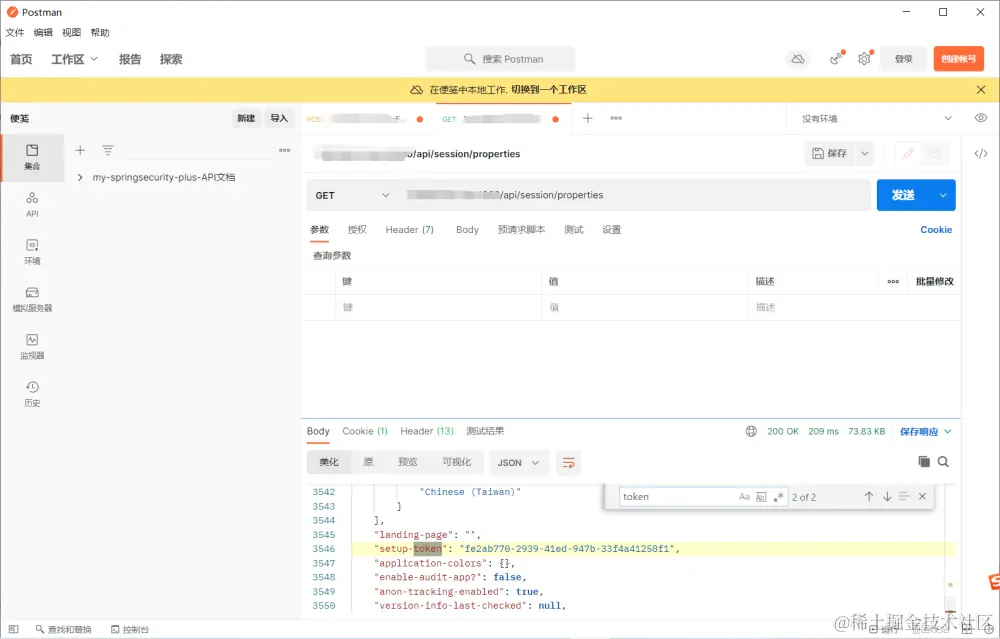1000x639 pixels.
Task: Switch to response Header (13) tab
Action: [427, 431]
